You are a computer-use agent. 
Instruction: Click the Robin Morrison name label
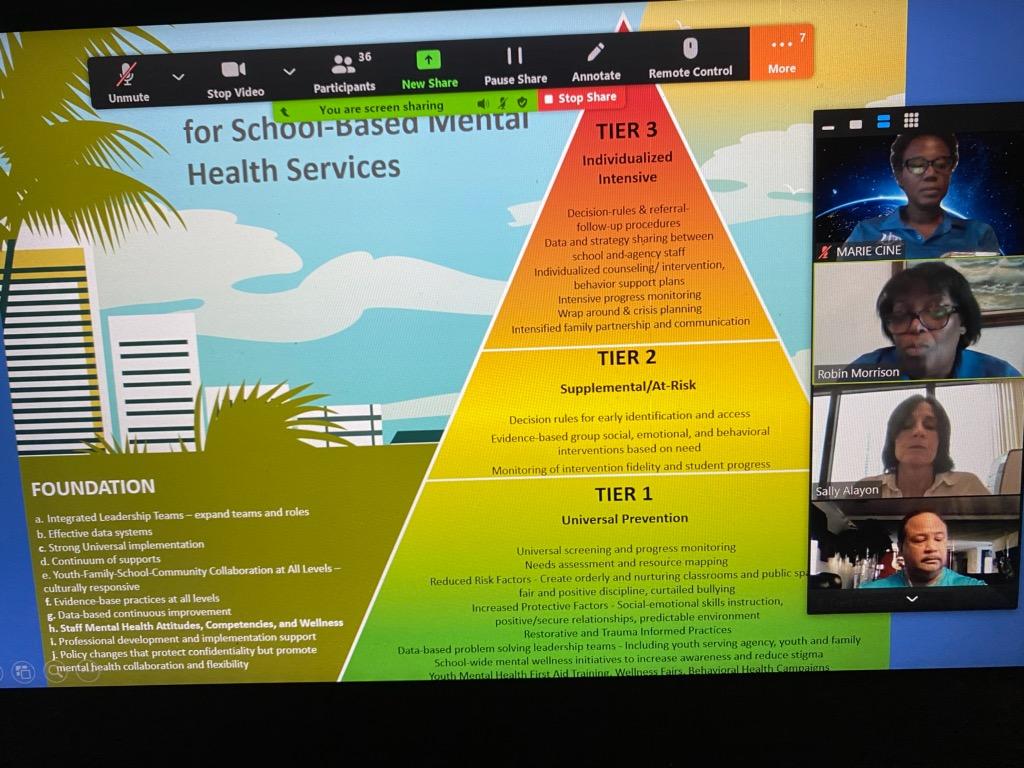858,373
